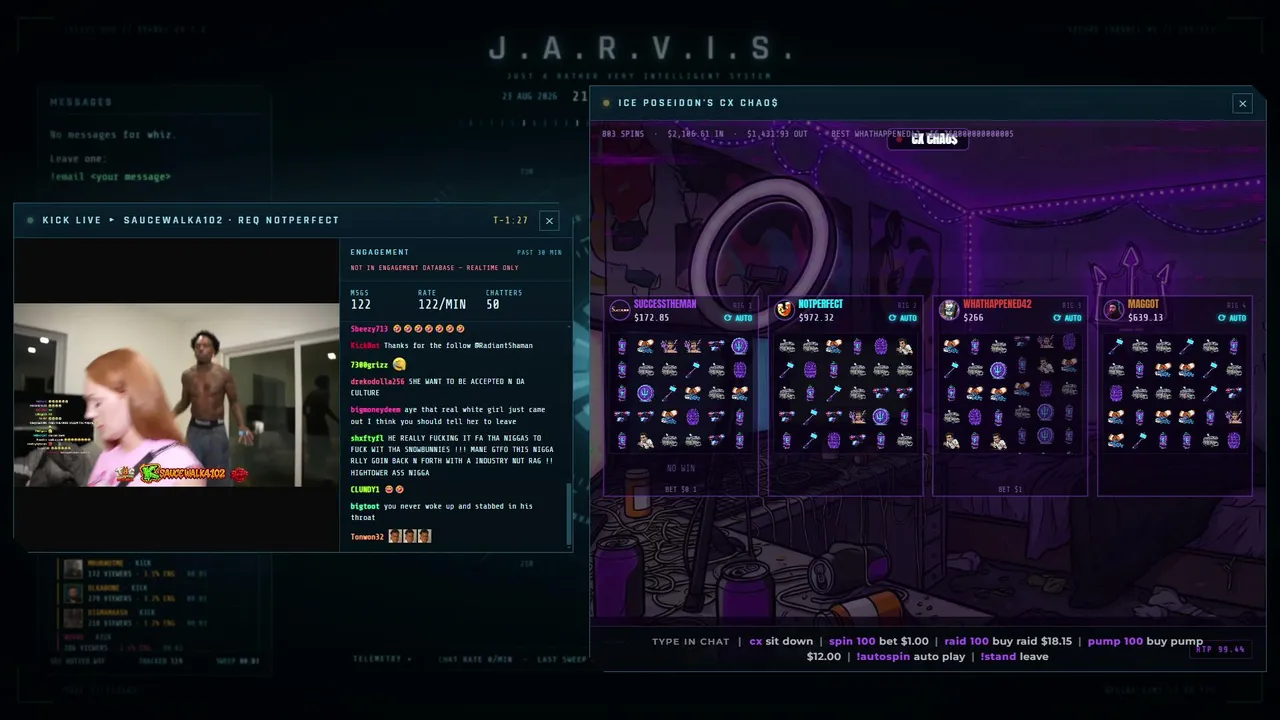Click the "raid 100" command hint
The image size is (1280, 720).
pos(967,641)
